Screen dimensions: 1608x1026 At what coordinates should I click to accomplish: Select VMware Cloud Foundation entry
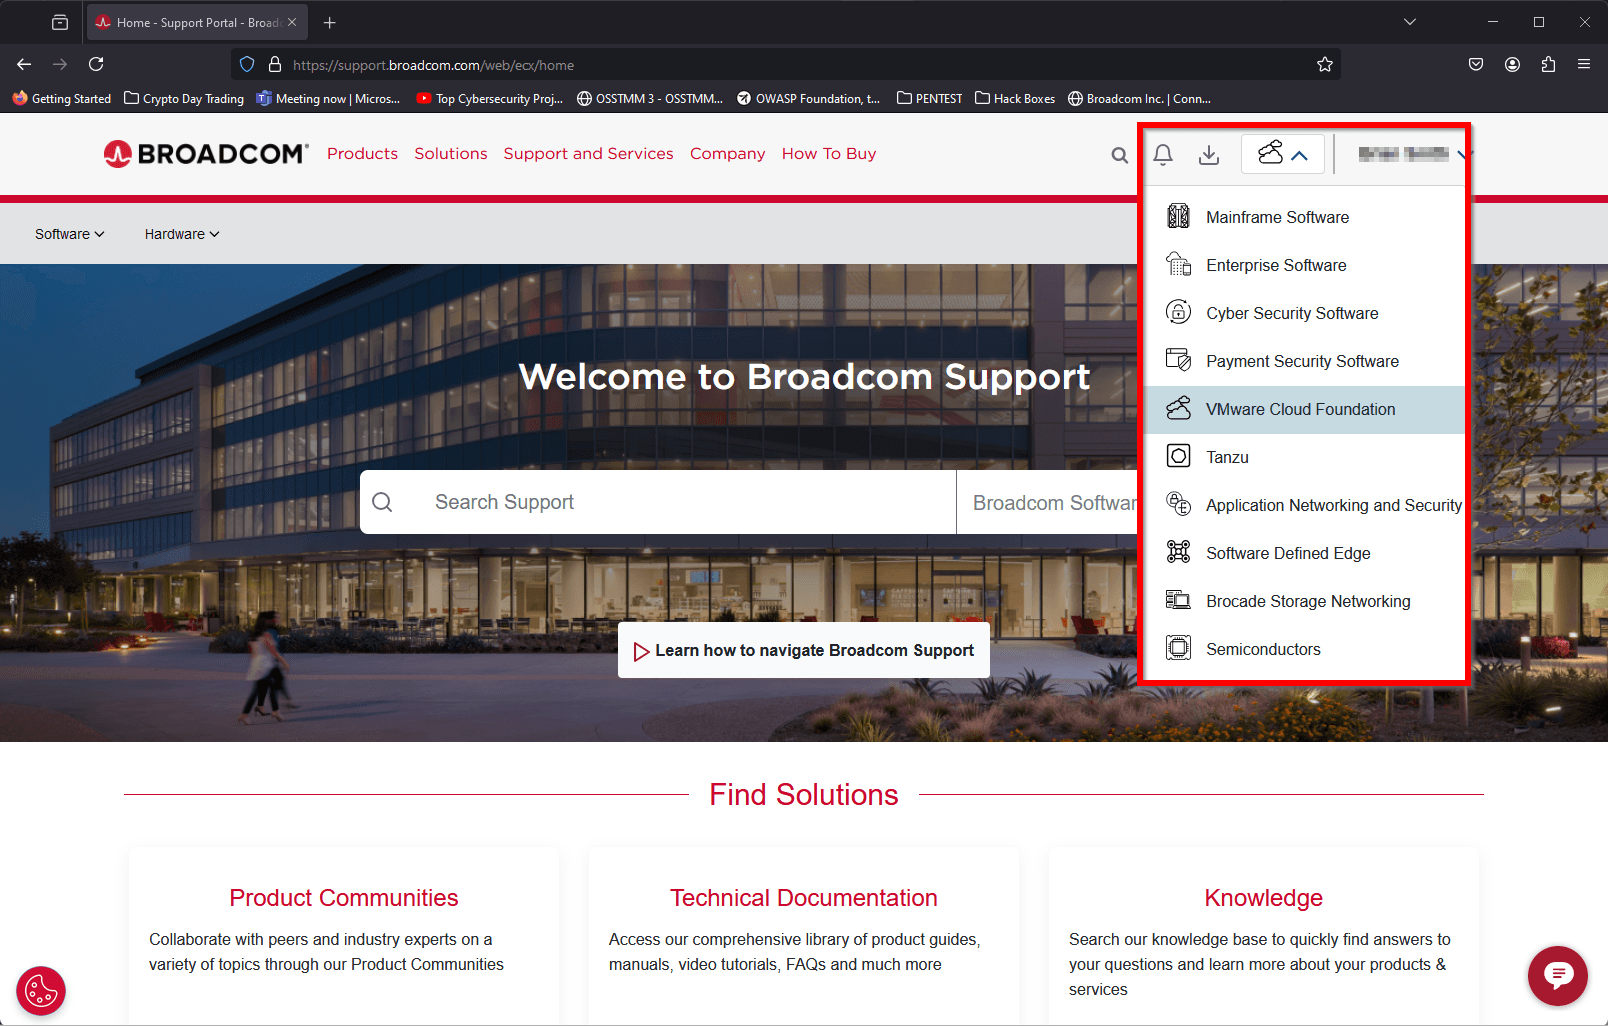tap(1304, 409)
